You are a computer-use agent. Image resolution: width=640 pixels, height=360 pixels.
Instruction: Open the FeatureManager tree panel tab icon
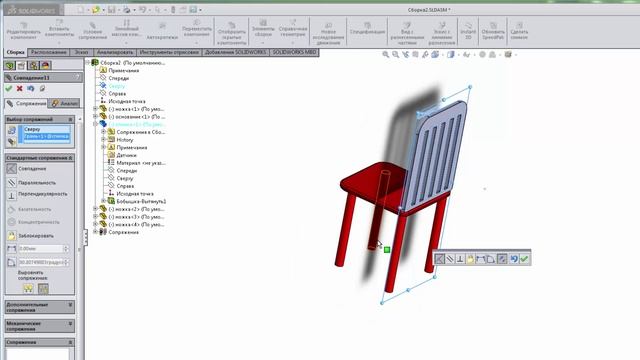pyautogui.click(x=9, y=65)
